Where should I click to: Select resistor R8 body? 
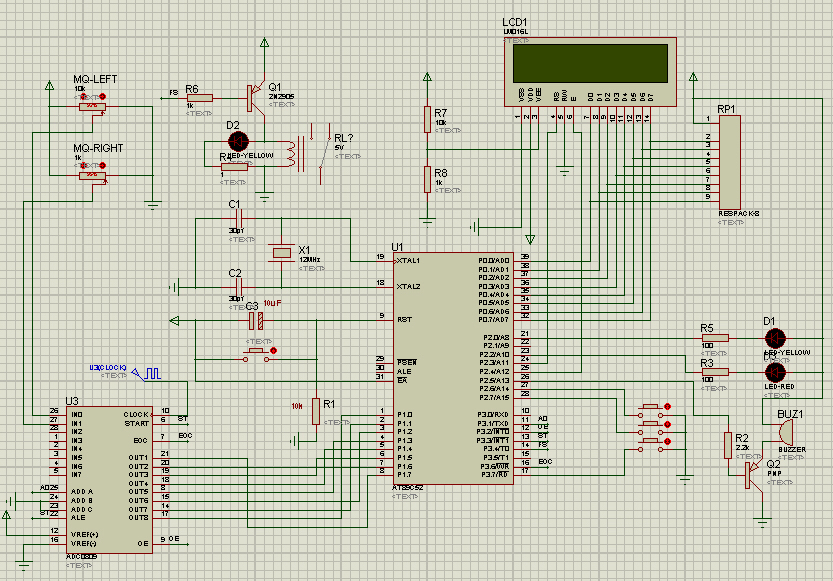click(427, 180)
